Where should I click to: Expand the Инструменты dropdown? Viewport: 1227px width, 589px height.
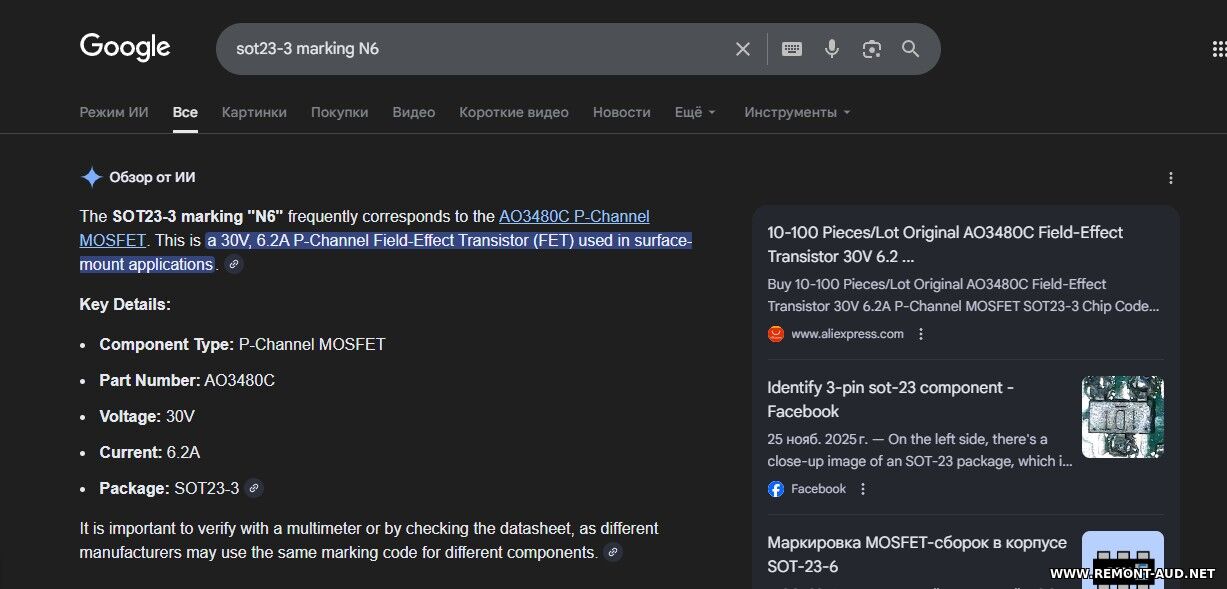coord(797,112)
